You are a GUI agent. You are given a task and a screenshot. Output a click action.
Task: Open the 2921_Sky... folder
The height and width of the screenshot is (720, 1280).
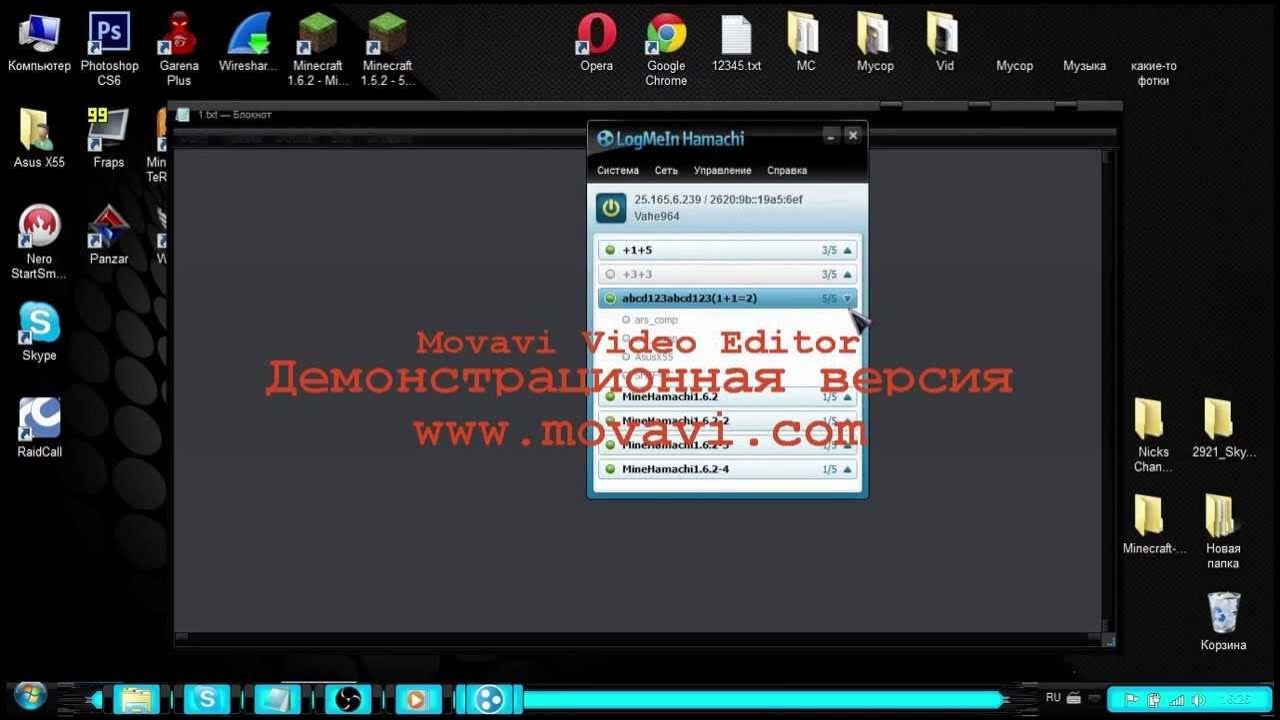[x=1223, y=428]
